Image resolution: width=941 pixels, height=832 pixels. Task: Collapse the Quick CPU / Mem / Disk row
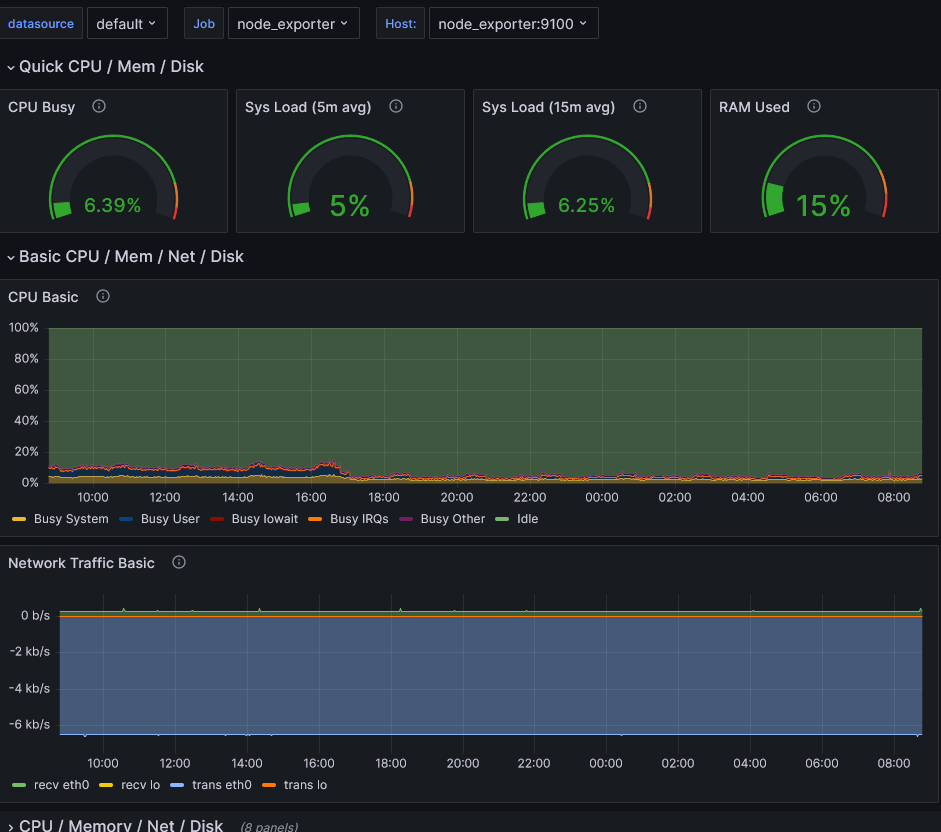(x=110, y=67)
